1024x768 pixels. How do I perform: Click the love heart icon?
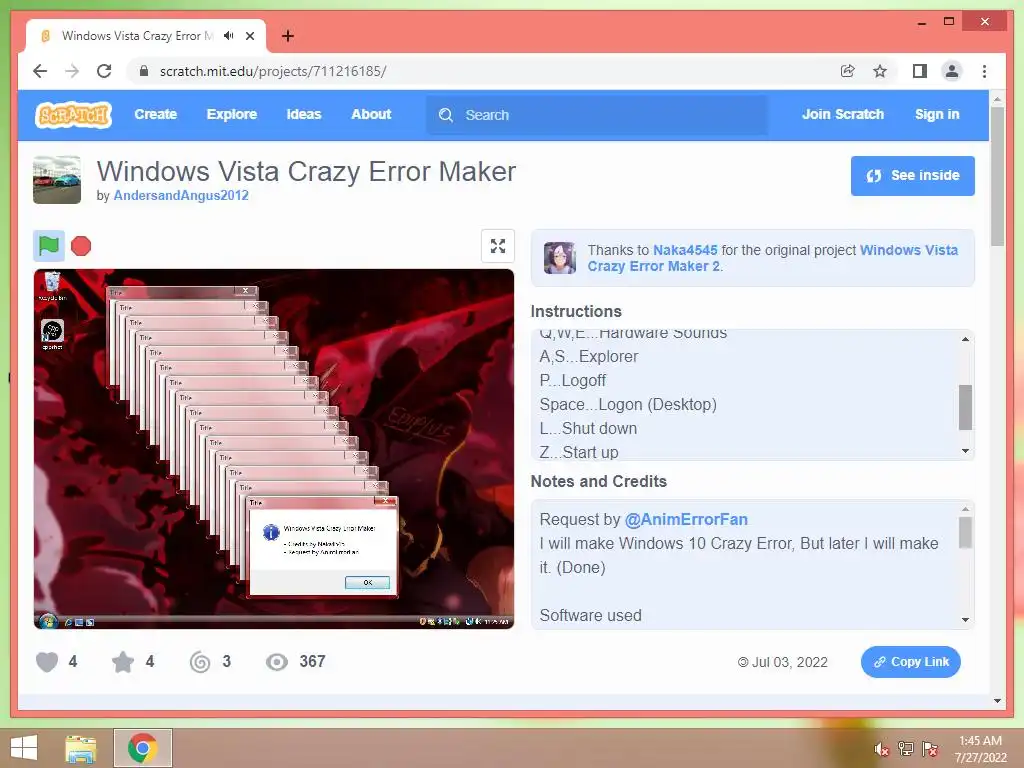pos(47,662)
